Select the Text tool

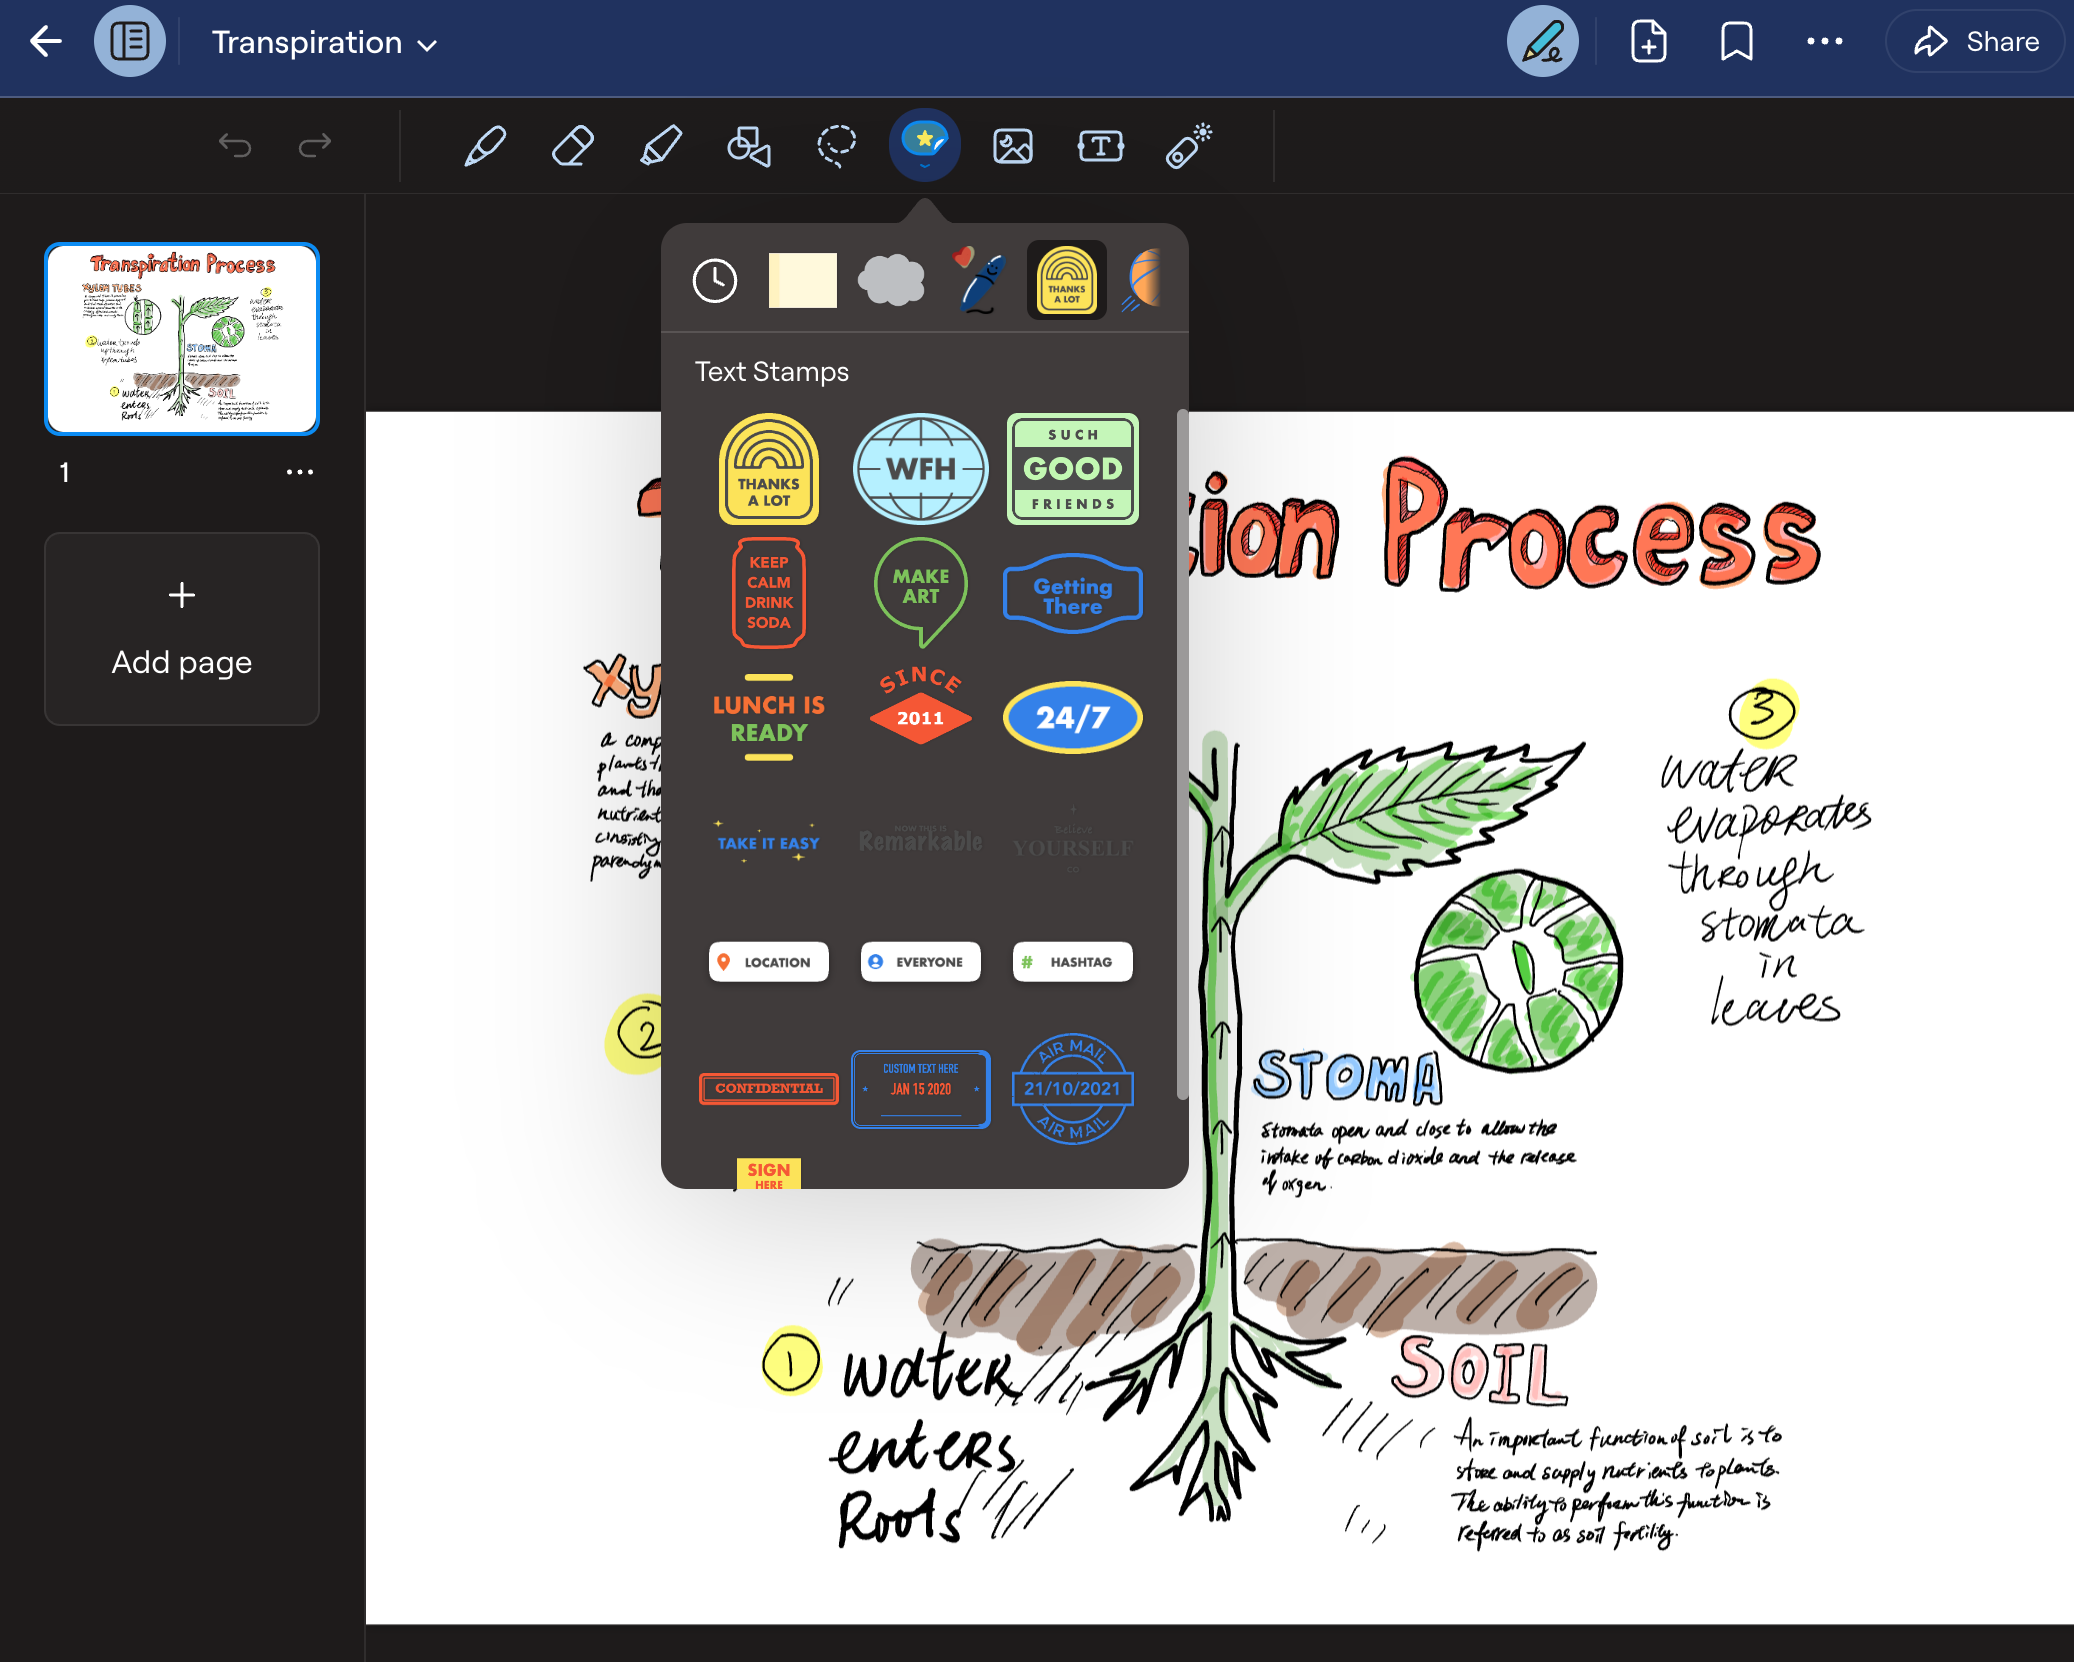(1101, 146)
